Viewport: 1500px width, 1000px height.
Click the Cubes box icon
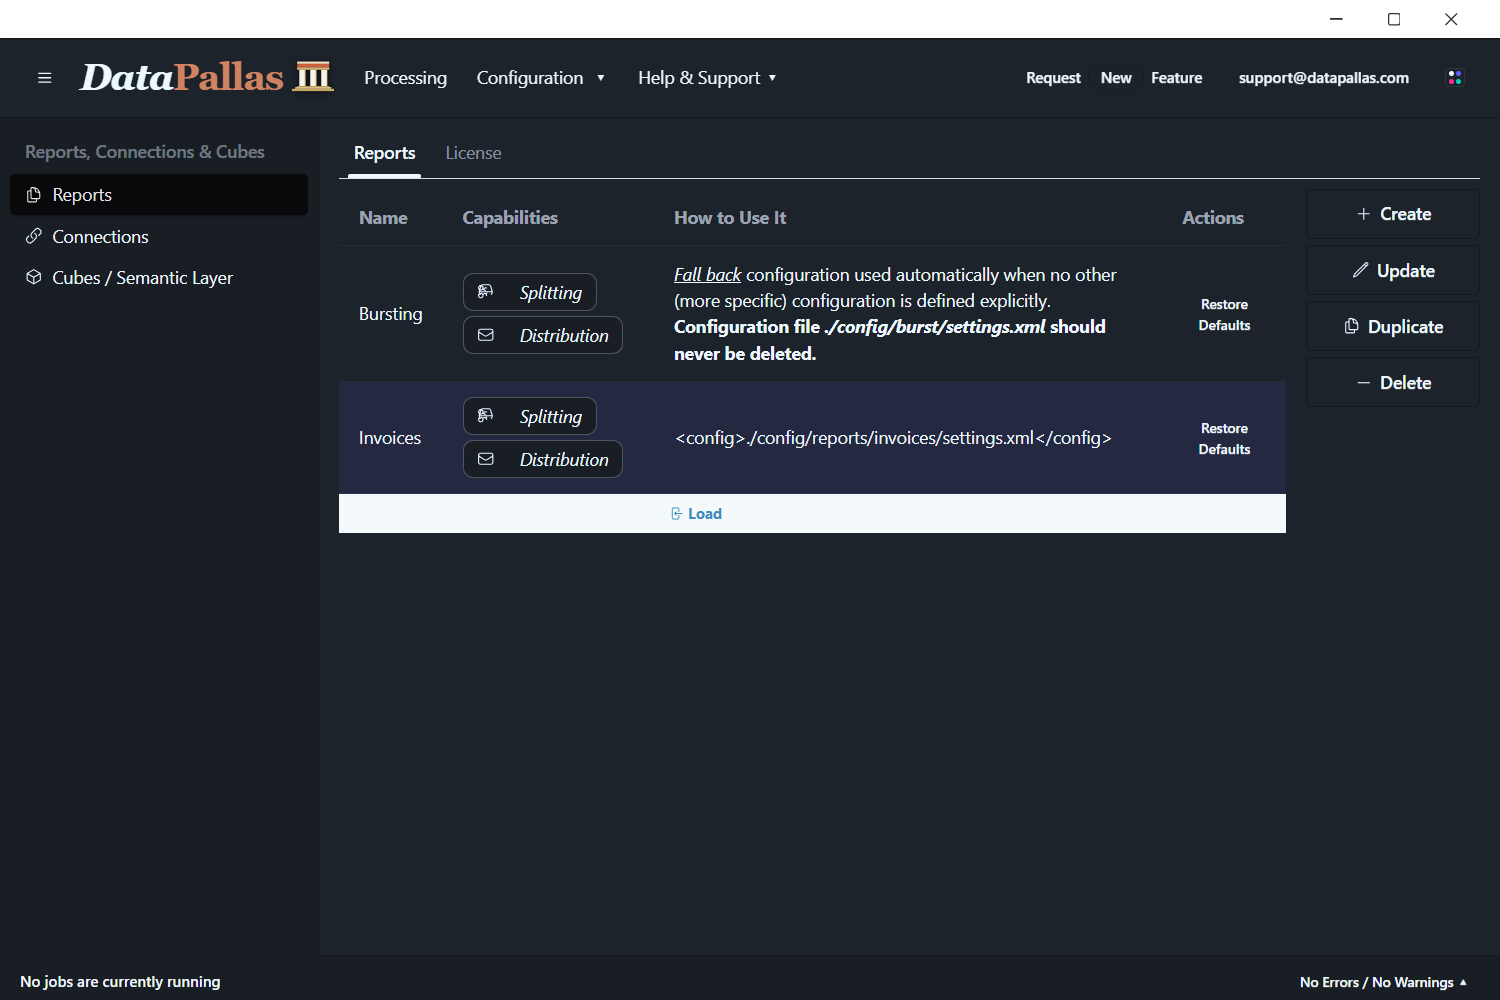point(34,277)
